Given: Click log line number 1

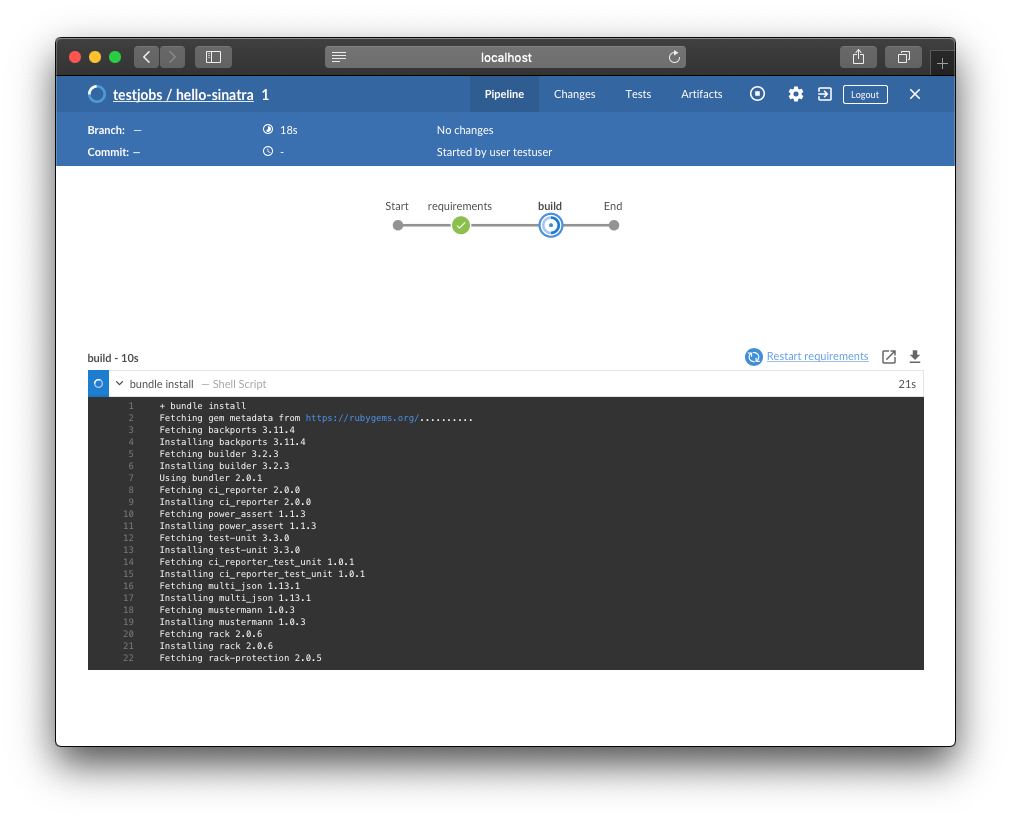Looking at the screenshot, I should tap(131, 405).
